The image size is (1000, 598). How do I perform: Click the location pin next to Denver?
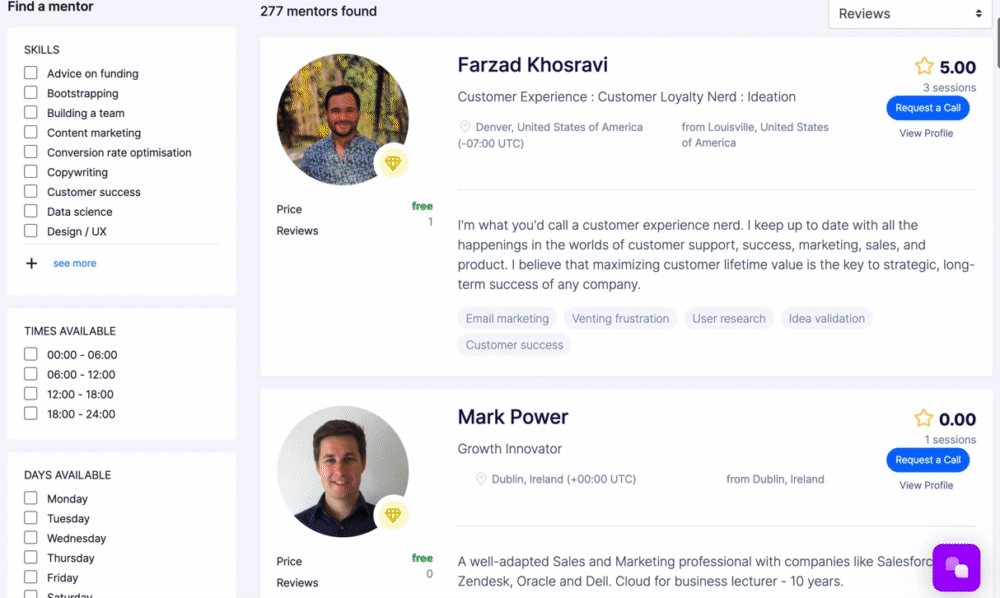pyautogui.click(x=465, y=127)
